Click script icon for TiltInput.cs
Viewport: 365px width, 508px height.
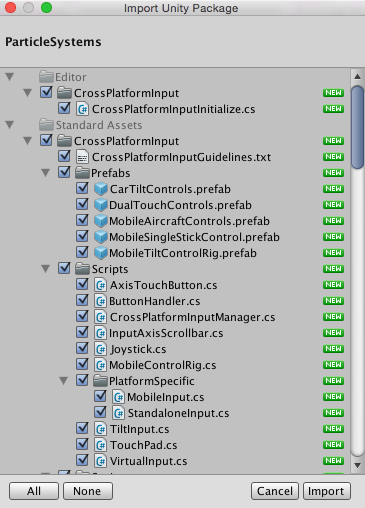click(x=100, y=429)
